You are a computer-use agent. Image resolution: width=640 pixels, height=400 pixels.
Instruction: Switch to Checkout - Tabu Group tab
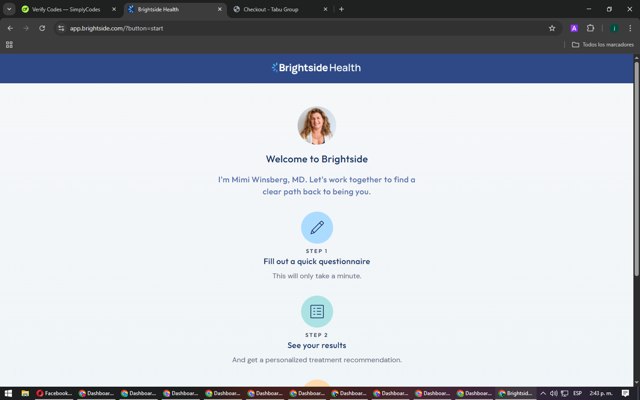[276, 9]
